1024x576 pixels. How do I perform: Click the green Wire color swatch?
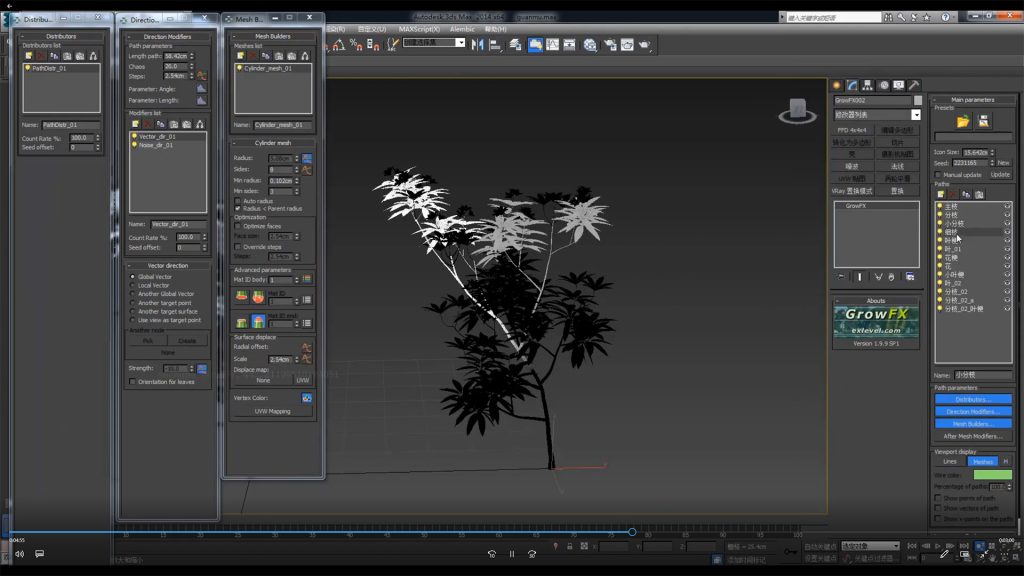click(992, 474)
